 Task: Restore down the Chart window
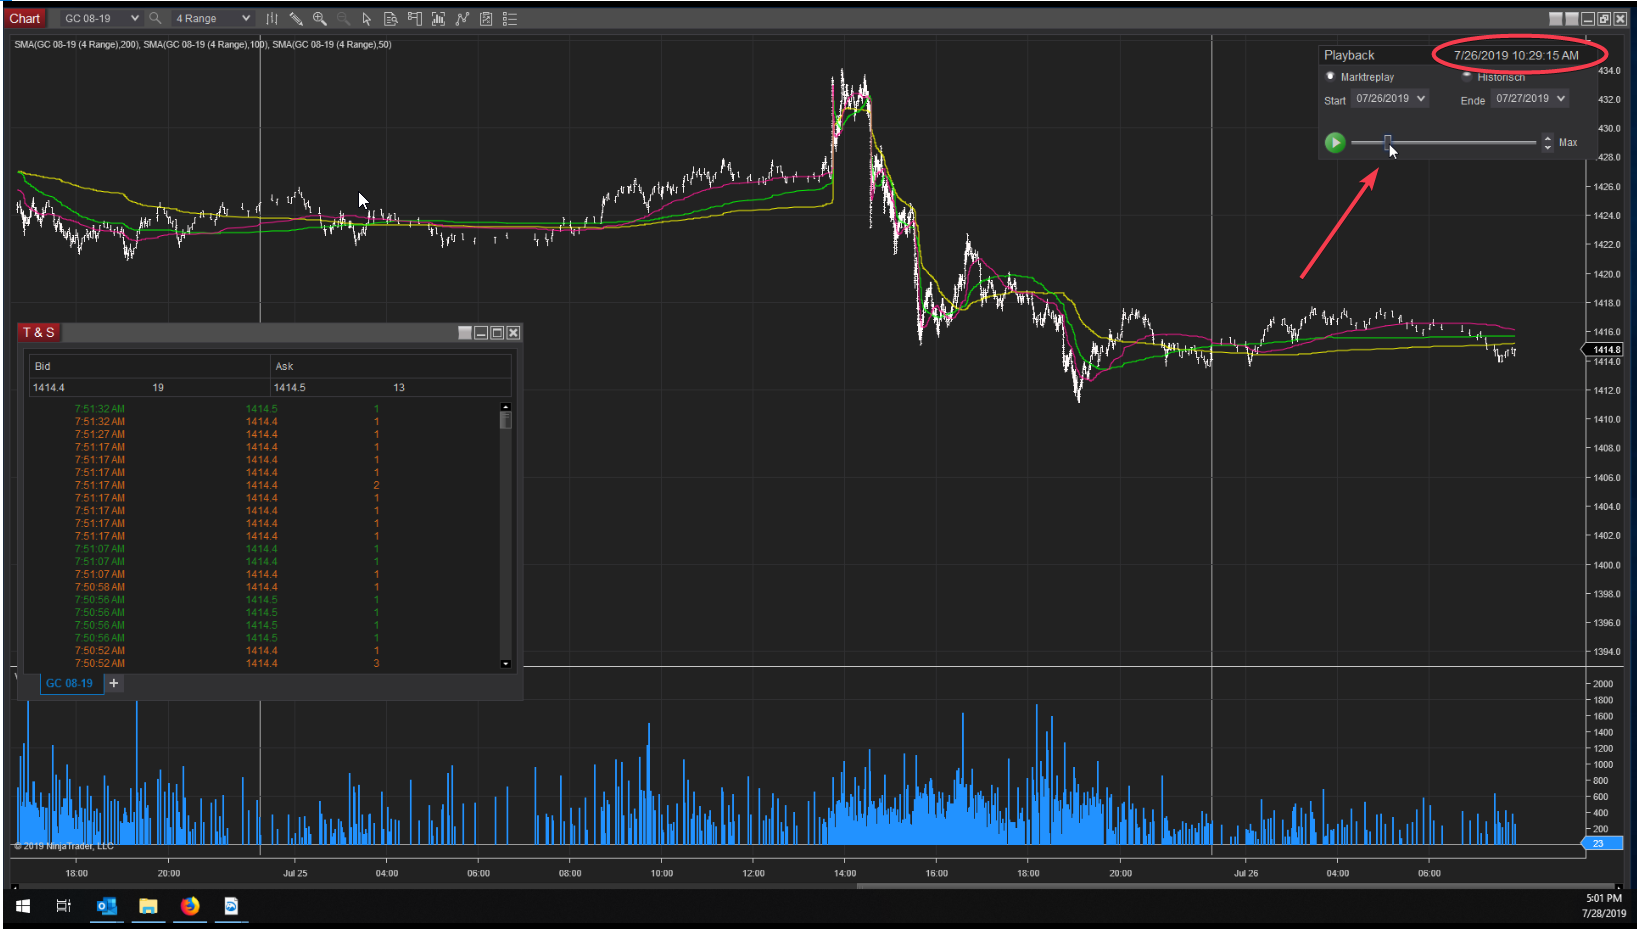point(1604,18)
